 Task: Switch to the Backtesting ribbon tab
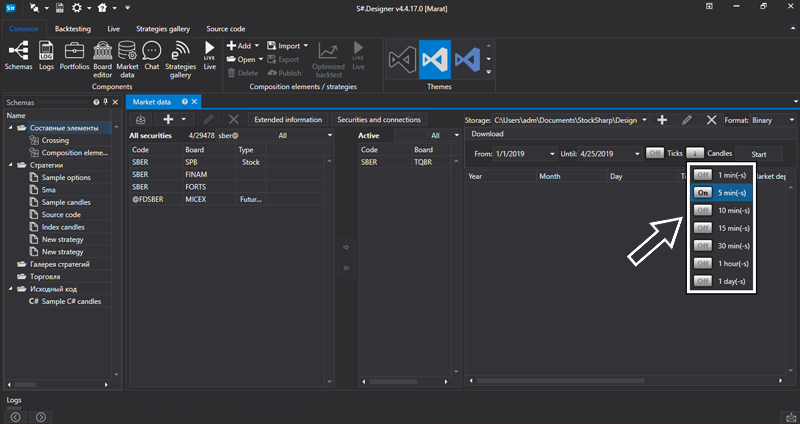pyautogui.click(x=73, y=30)
